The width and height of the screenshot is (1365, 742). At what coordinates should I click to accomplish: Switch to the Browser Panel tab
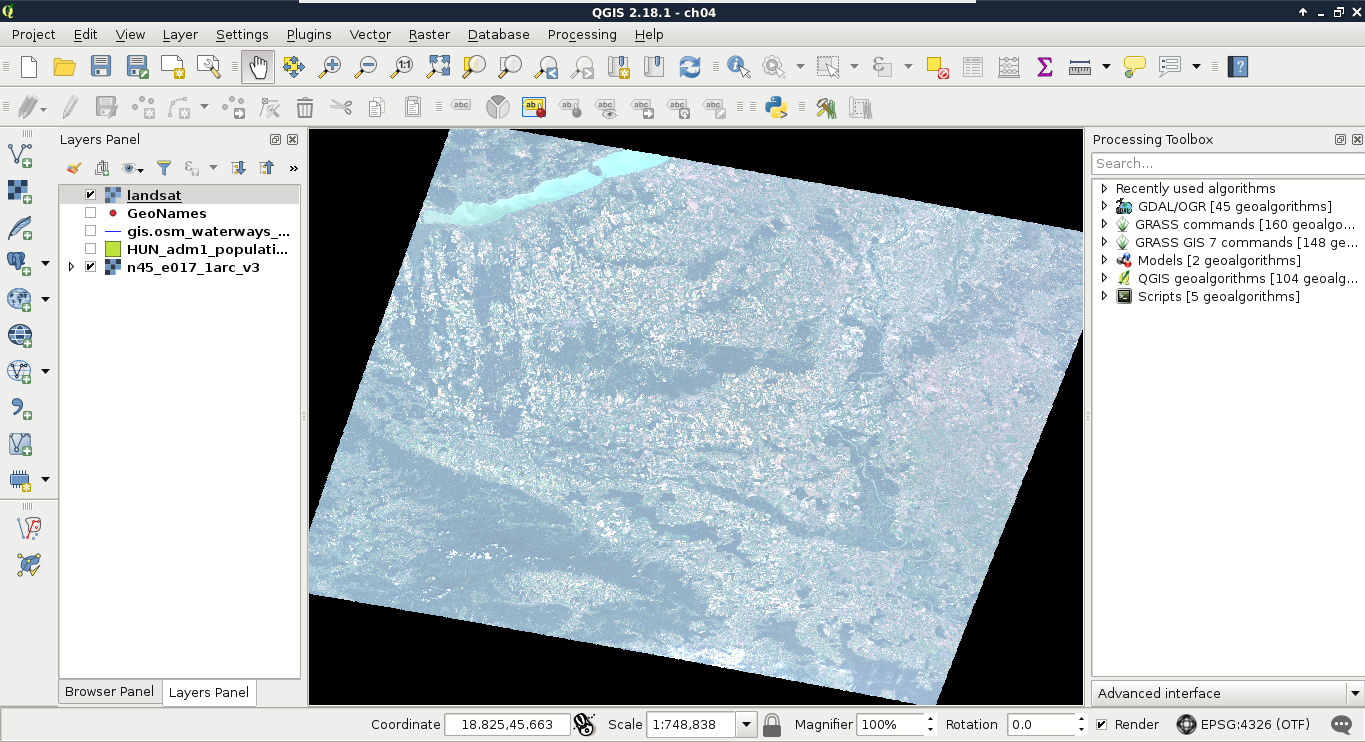109,692
